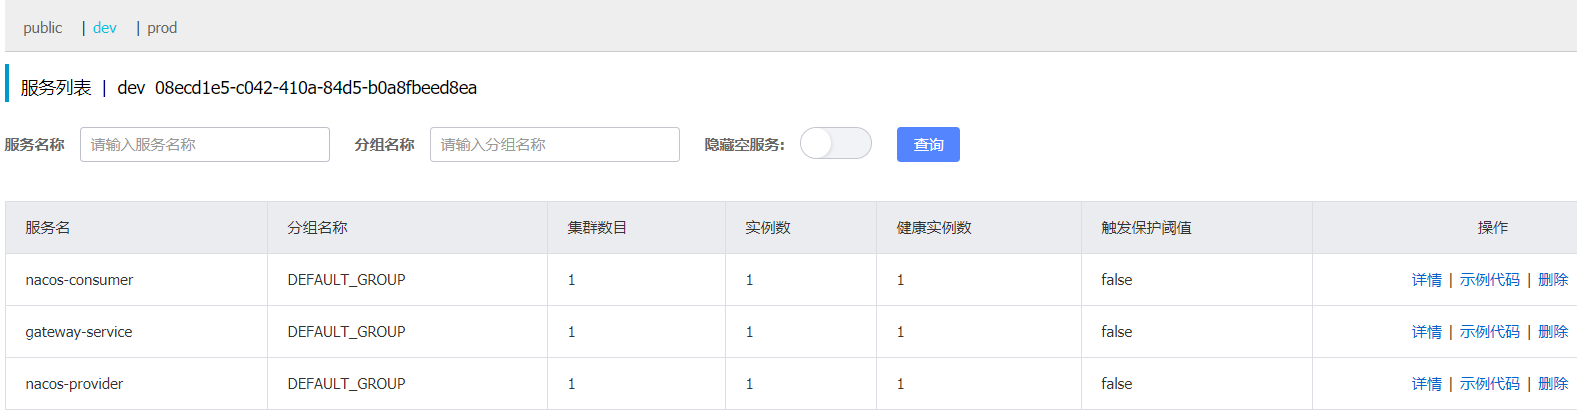The height and width of the screenshot is (417, 1577).
Task: Focus the group name input field
Action: point(555,145)
